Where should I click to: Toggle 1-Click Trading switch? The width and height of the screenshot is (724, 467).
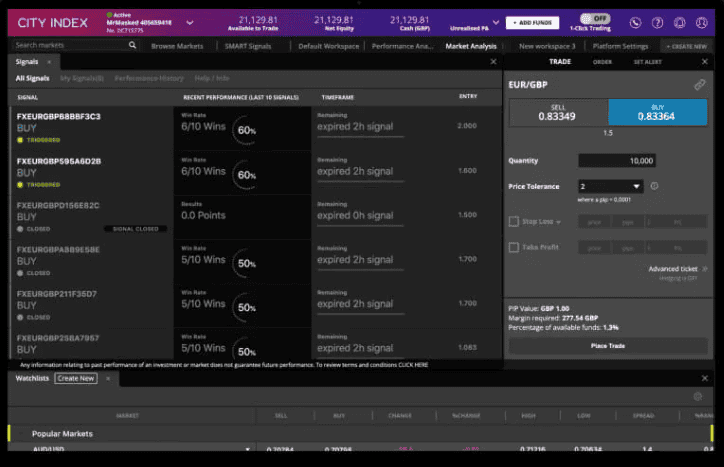[595, 18]
